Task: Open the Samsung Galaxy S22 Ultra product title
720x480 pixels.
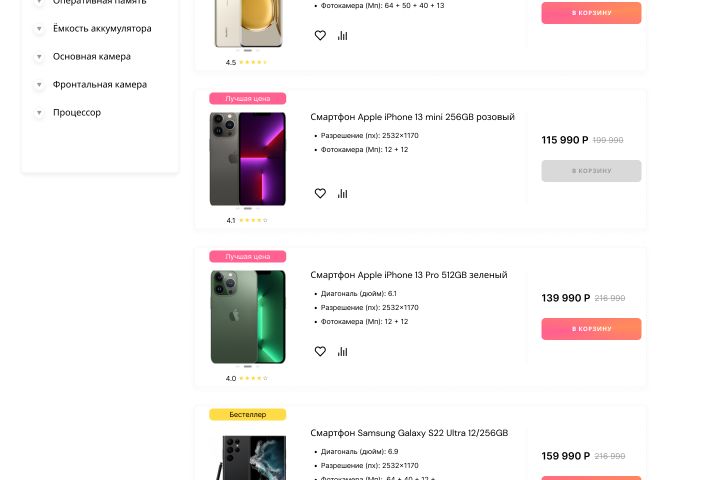Action: (x=409, y=433)
